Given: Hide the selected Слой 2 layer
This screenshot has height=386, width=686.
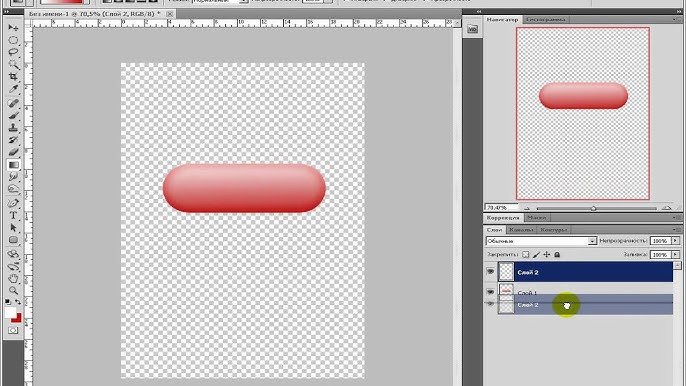Looking at the screenshot, I should 490,272.
